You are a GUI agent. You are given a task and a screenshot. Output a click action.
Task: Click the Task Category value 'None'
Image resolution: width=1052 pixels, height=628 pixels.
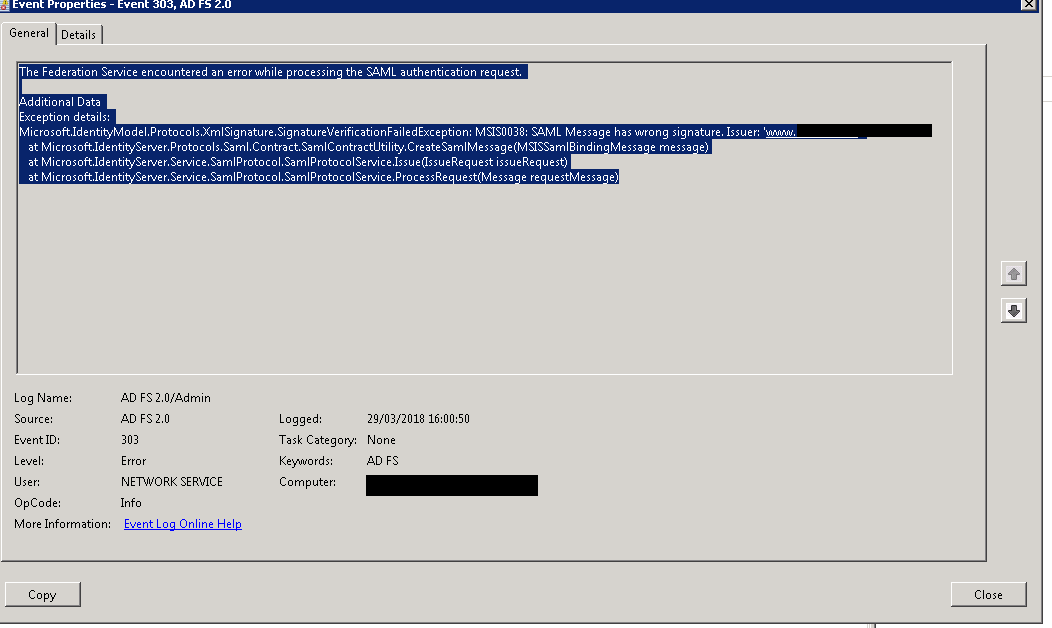pyautogui.click(x=381, y=440)
